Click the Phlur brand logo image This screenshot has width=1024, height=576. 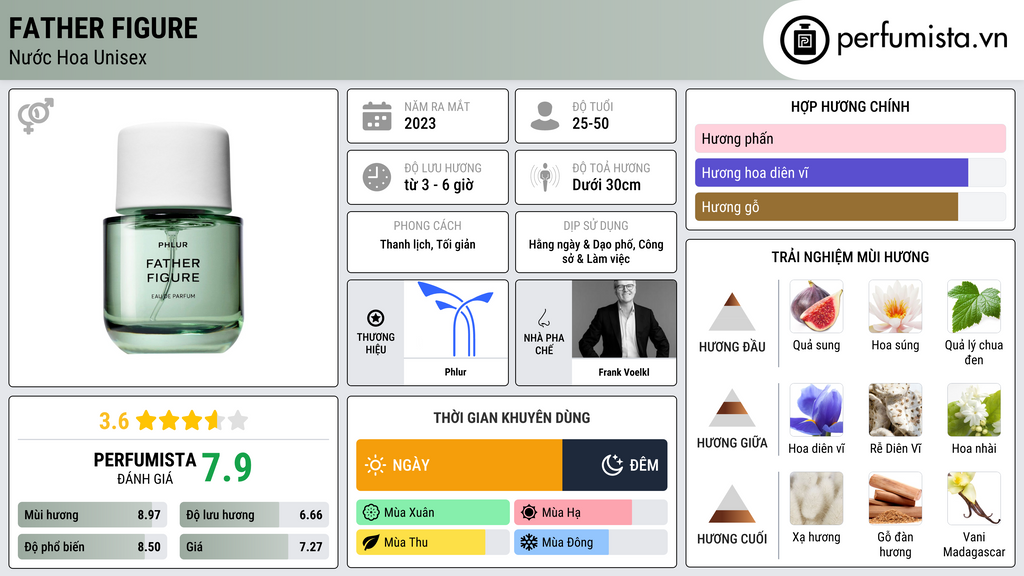456,319
